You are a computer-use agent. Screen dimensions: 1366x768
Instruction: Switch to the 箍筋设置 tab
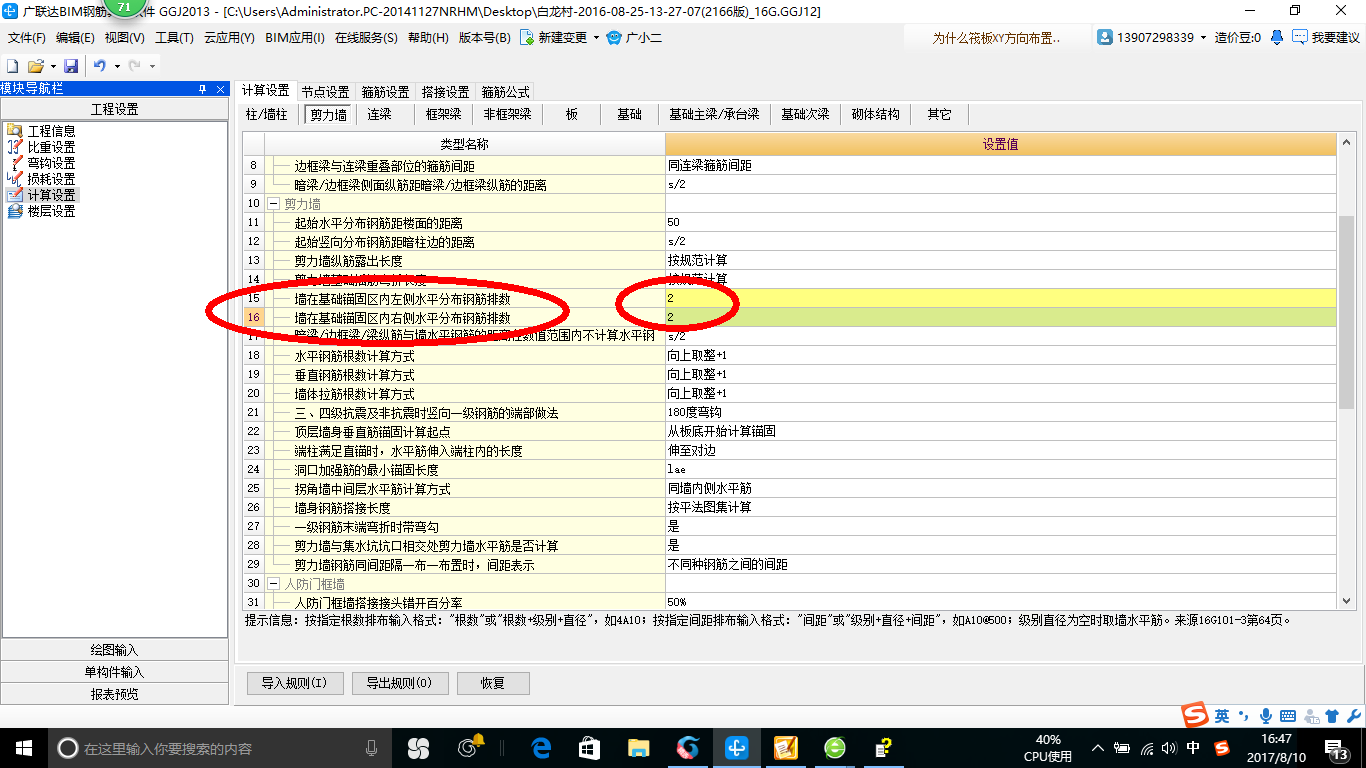click(x=385, y=91)
